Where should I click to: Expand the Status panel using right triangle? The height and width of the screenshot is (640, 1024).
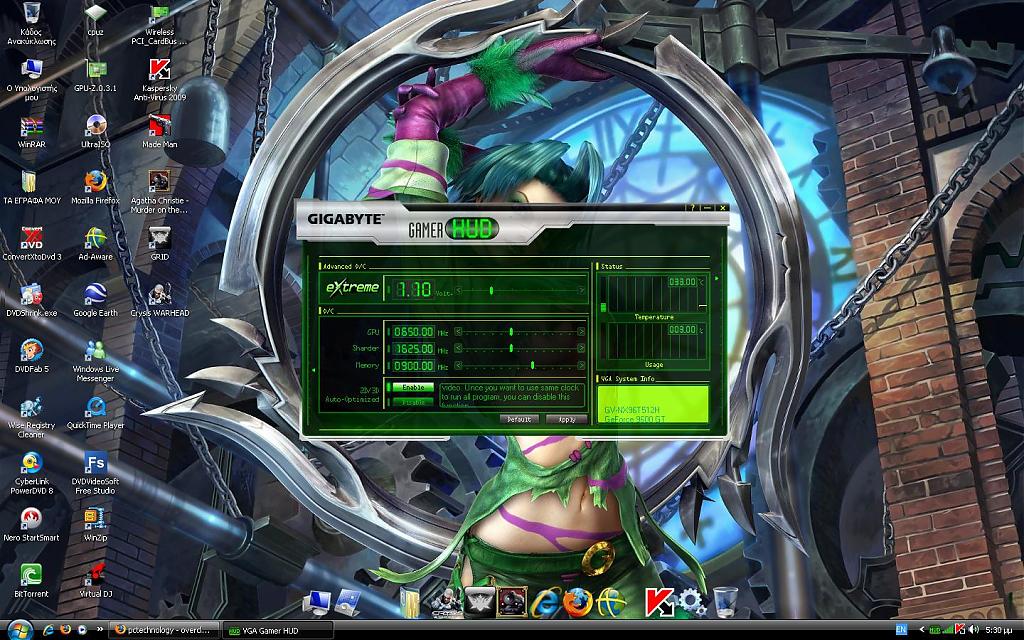point(717,279)
